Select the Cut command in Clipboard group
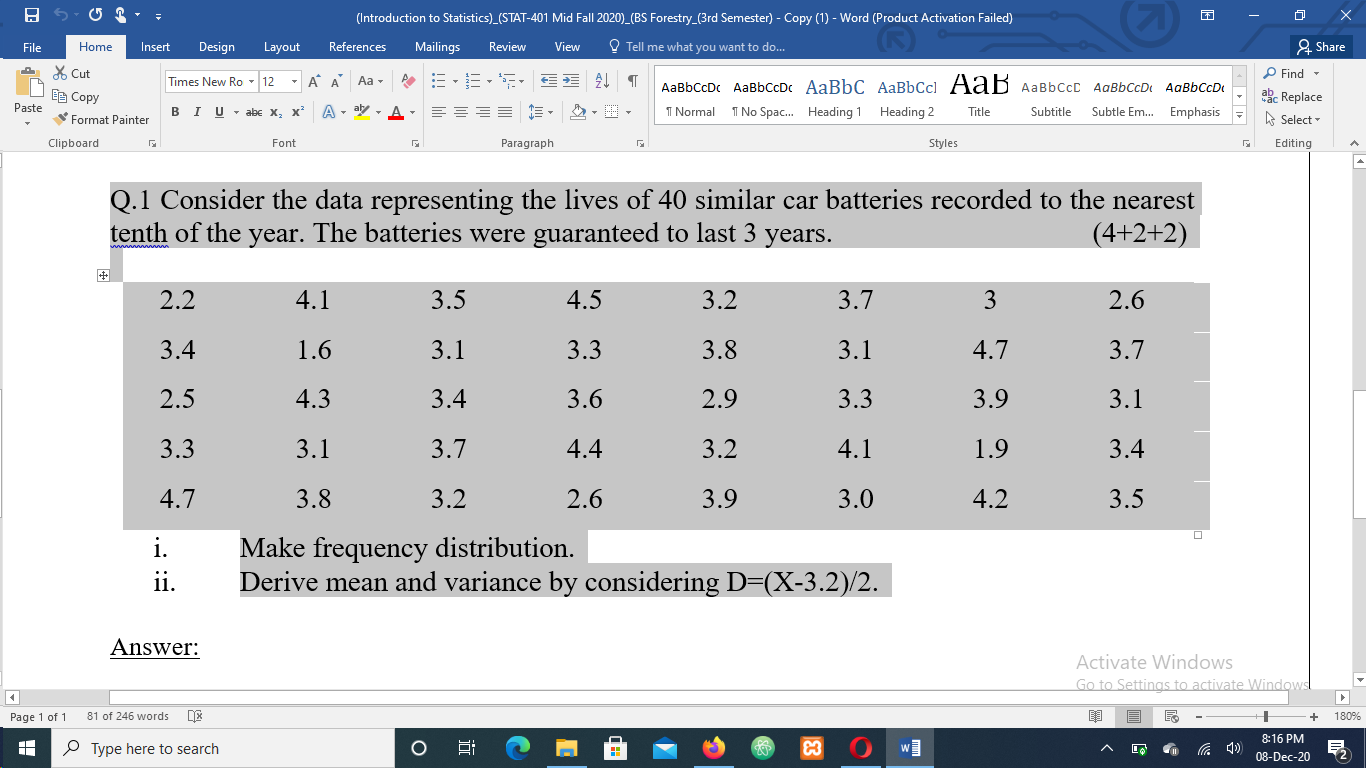The image size is (1366, 768). (70, 73)
